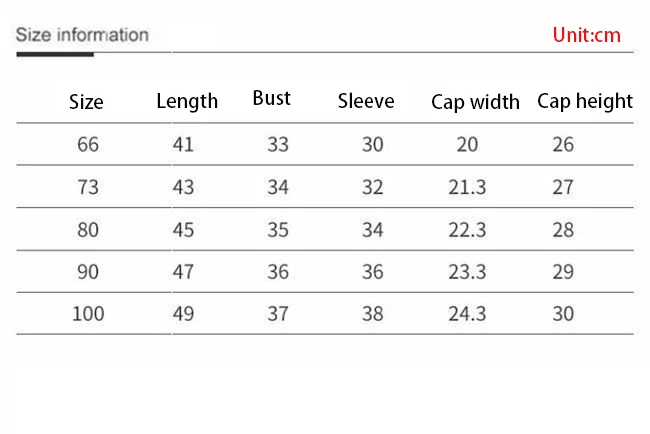The height and width of the screenshot is (434, 650).
Task: Select size 90 row label
Action: [x=88, y=271]
